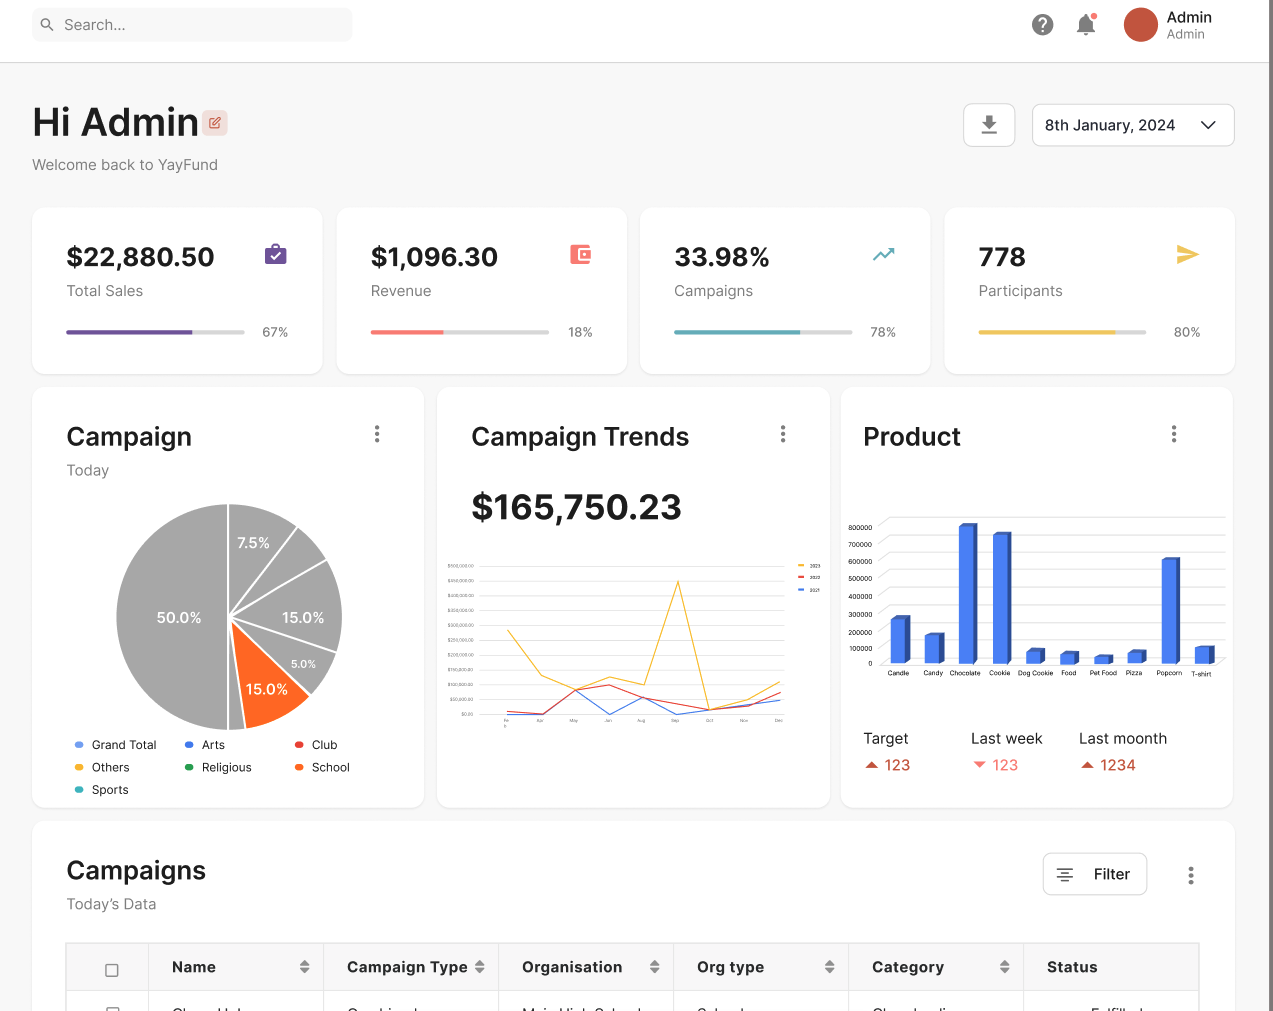Viewport: 1273px width, 1011px height.
Task: Expand the 8th January, 2024 date dropdown
Action: click(x=1132, y=125)
